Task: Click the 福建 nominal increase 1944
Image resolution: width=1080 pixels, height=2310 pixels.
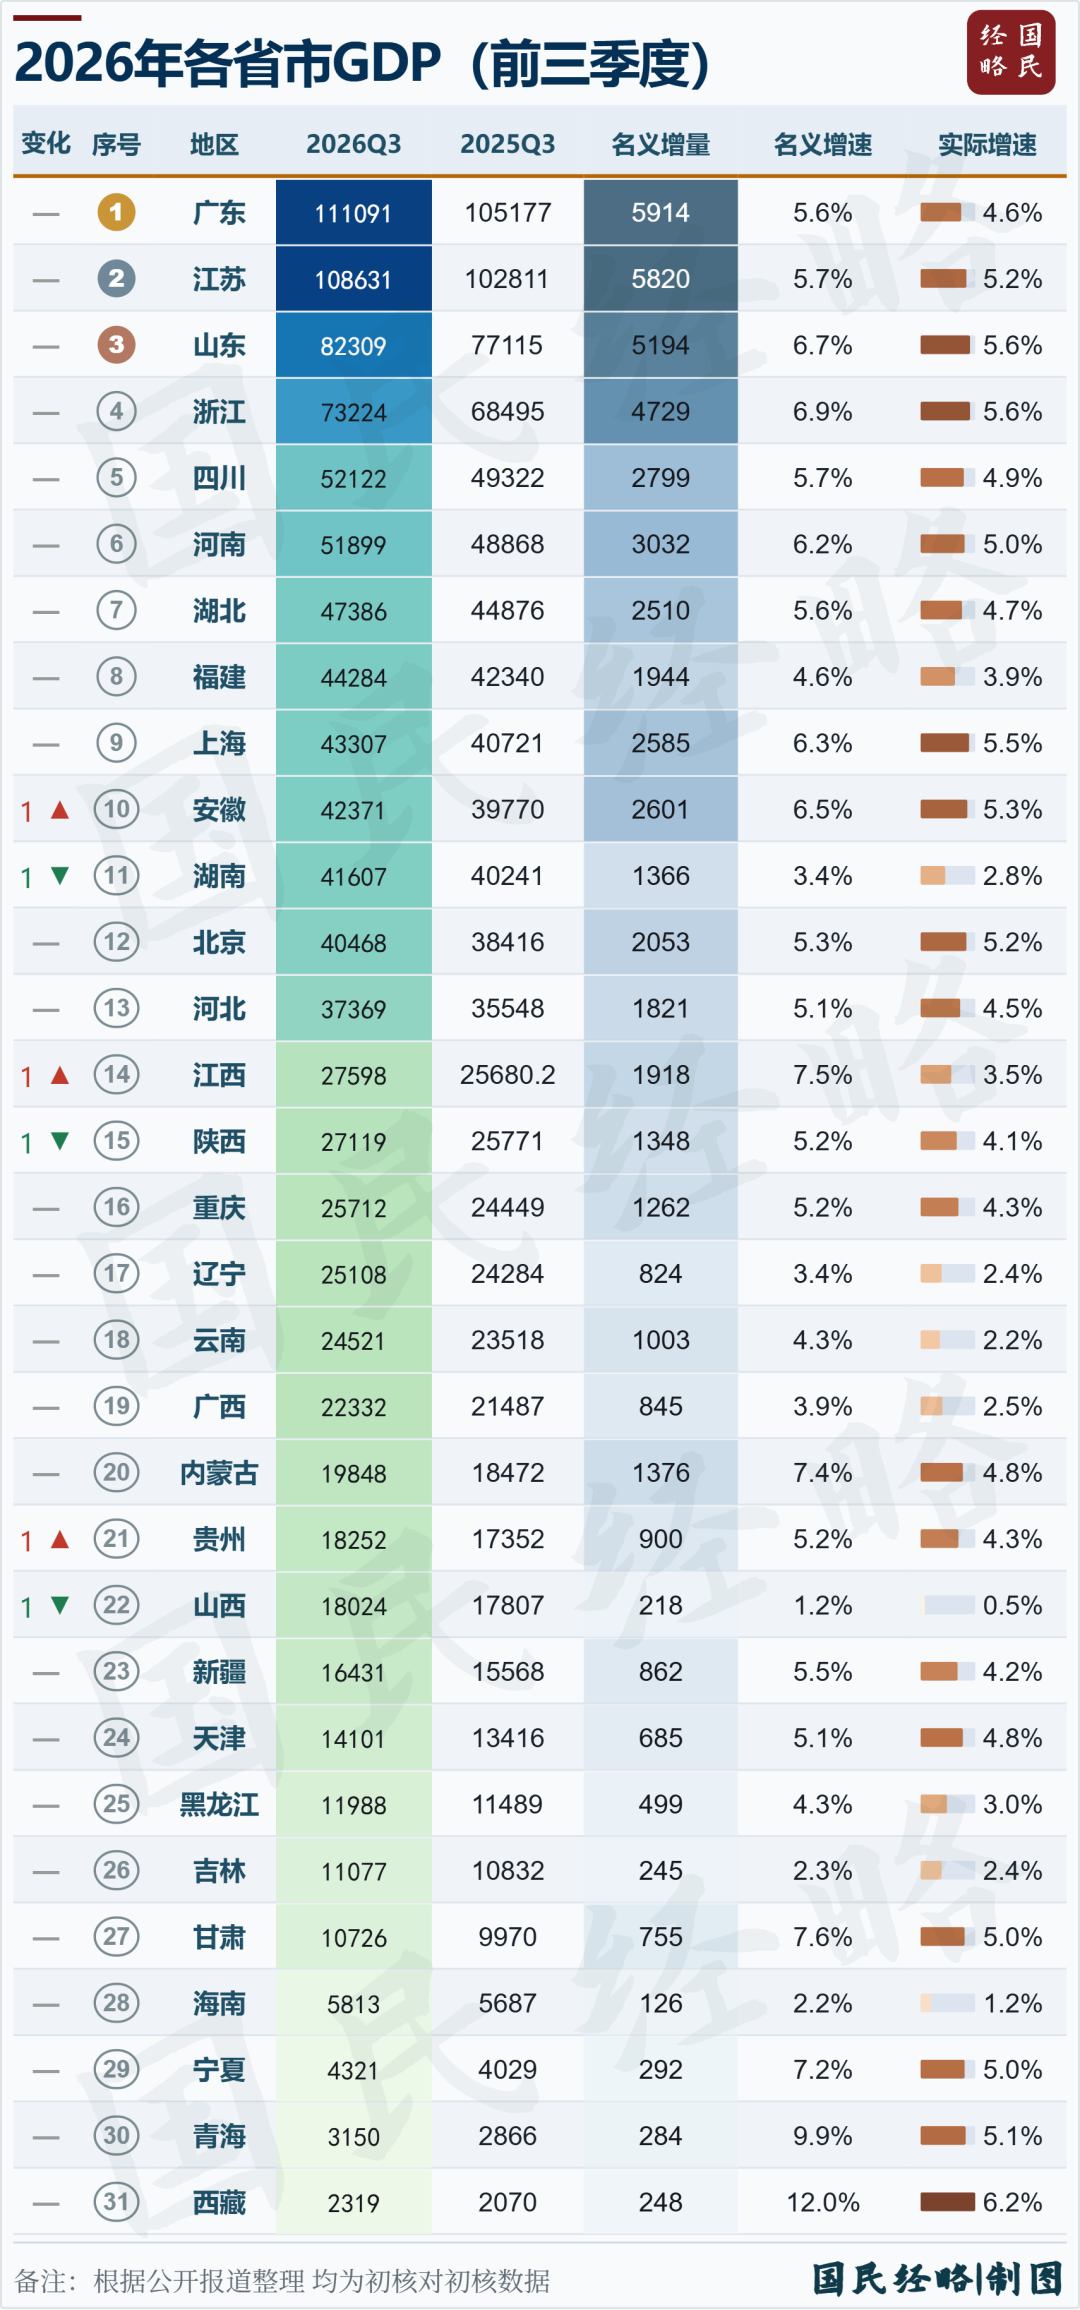Action: 661,677
